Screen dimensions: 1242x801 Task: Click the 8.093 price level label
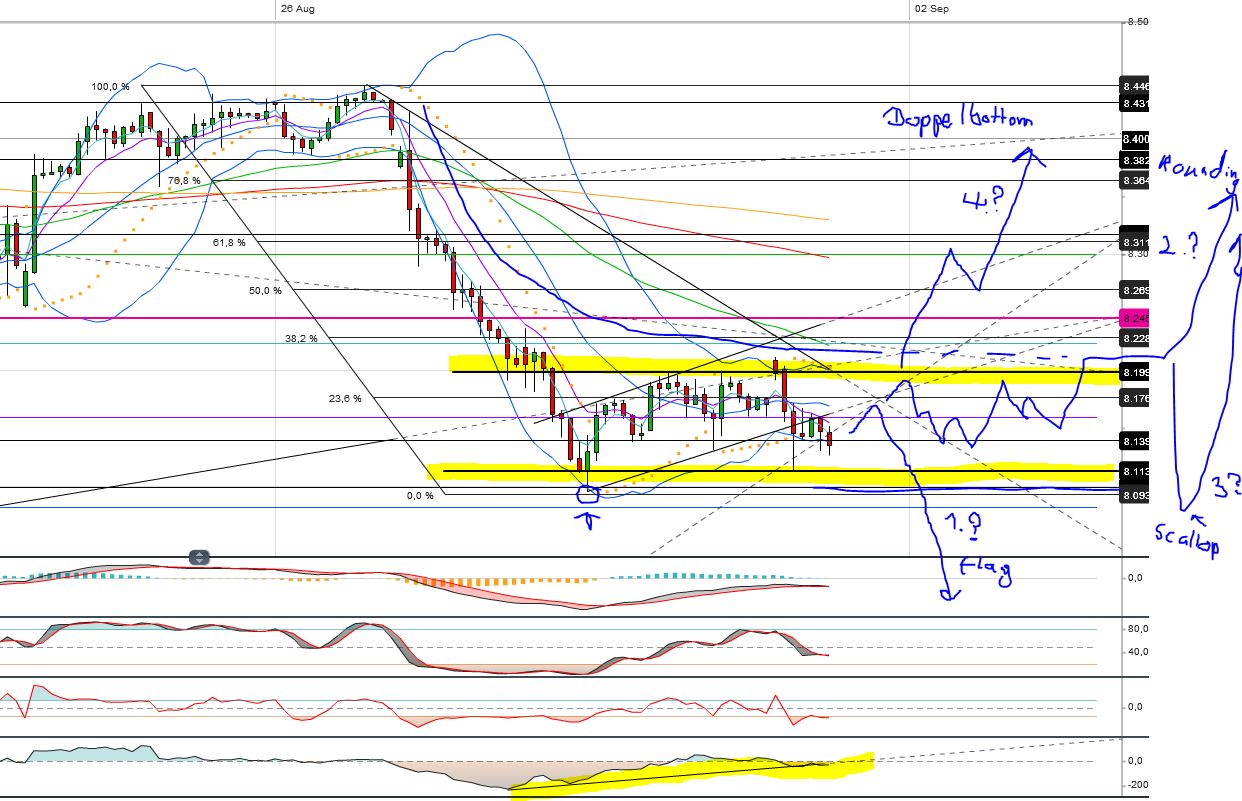pyautogui.click(x=1134, y=494)
